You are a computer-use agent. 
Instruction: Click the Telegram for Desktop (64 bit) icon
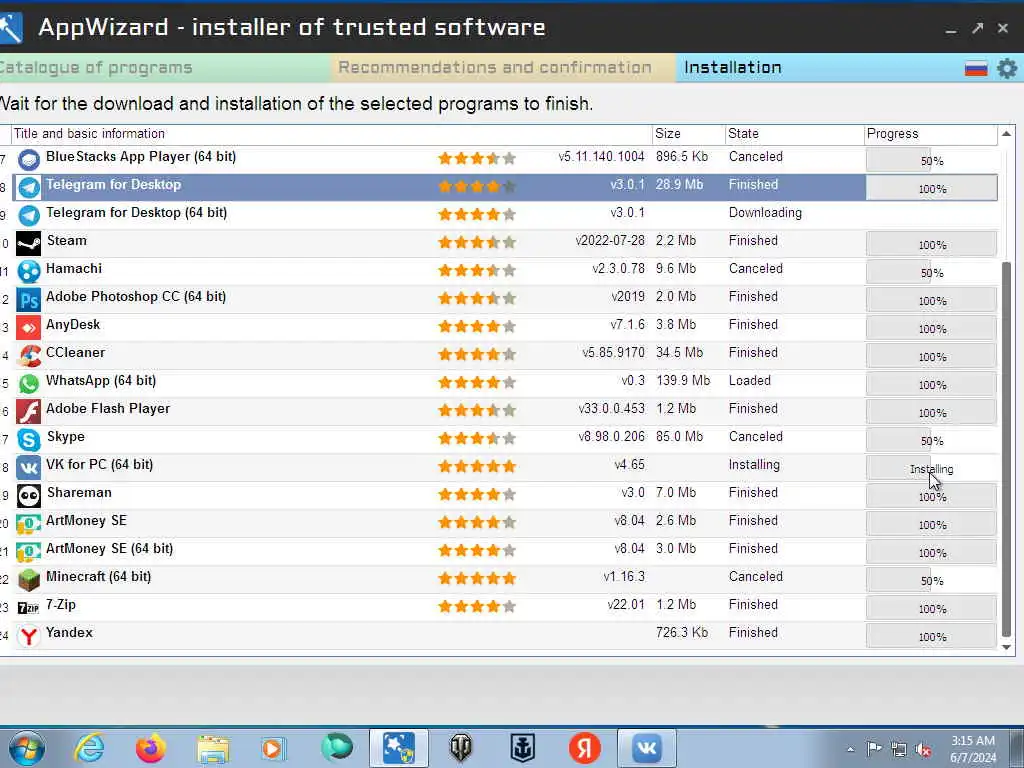coord(29,216)
